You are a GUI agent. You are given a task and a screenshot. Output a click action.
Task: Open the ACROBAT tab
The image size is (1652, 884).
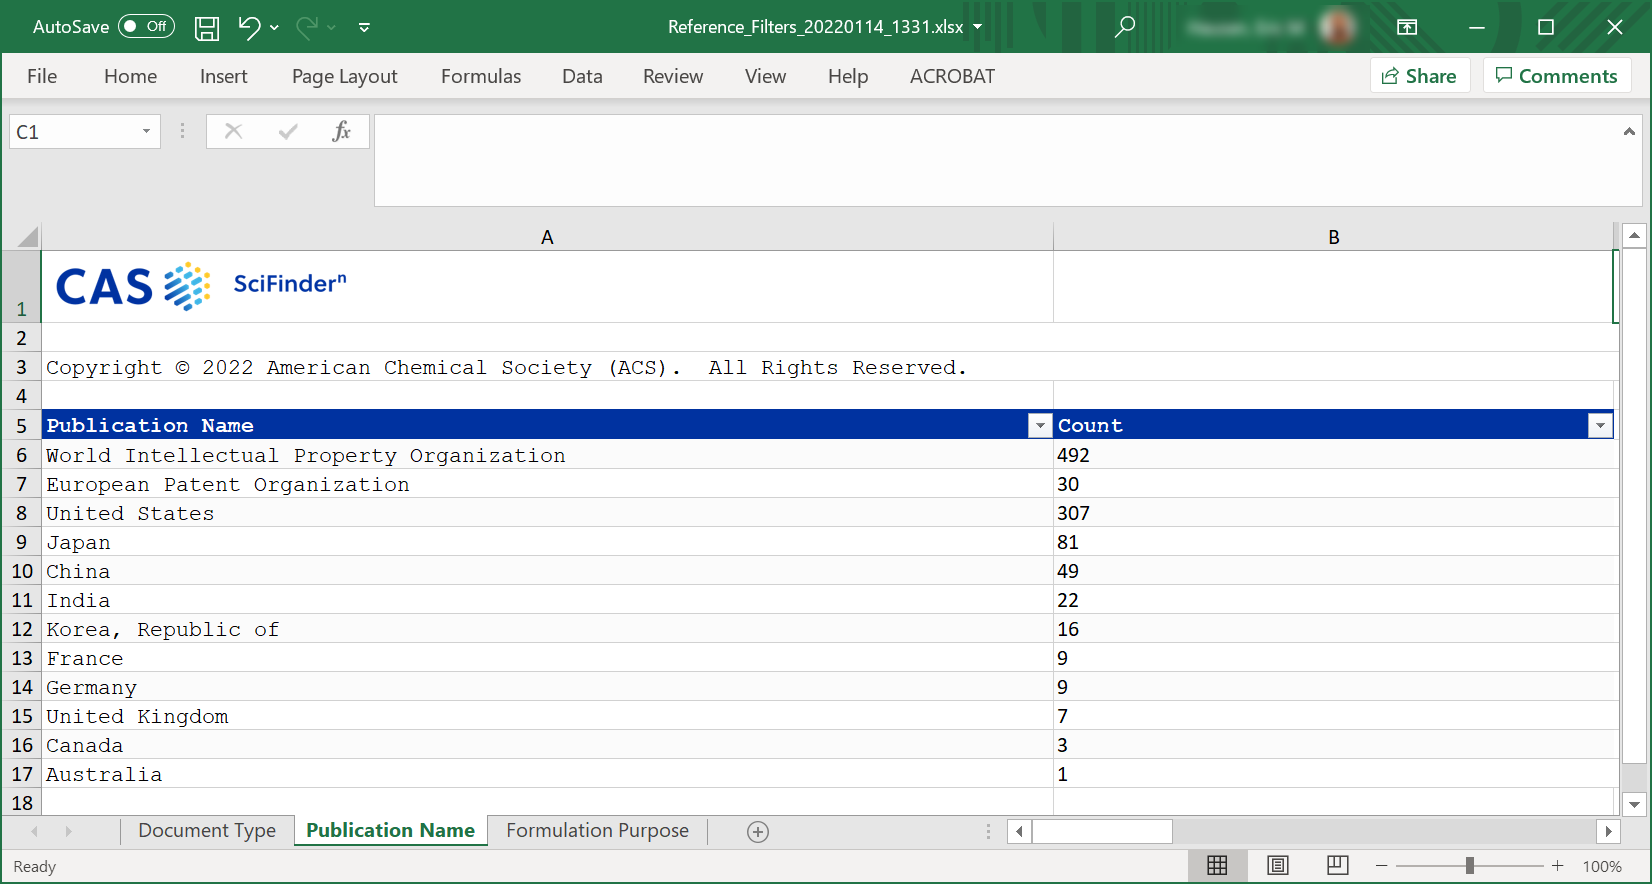[952, 76]
